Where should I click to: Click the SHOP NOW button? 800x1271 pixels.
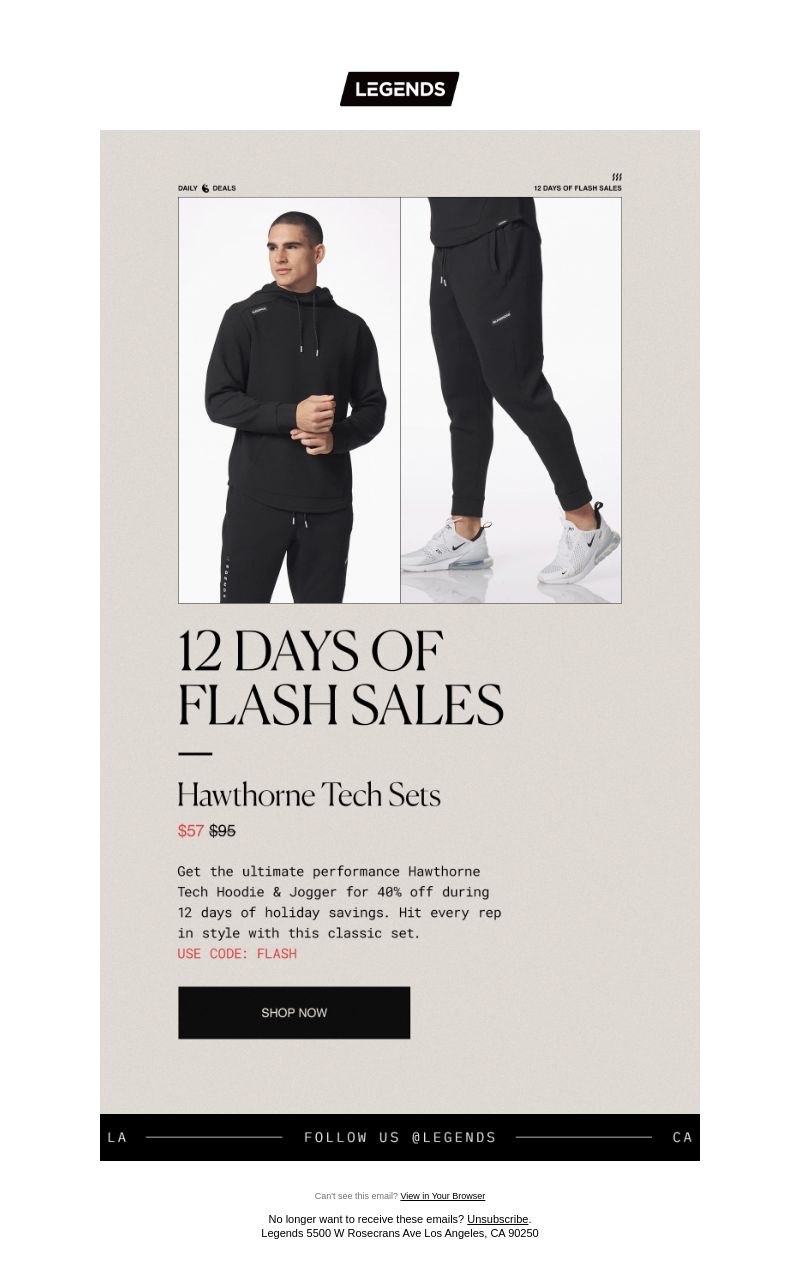tap(294, 1013)
